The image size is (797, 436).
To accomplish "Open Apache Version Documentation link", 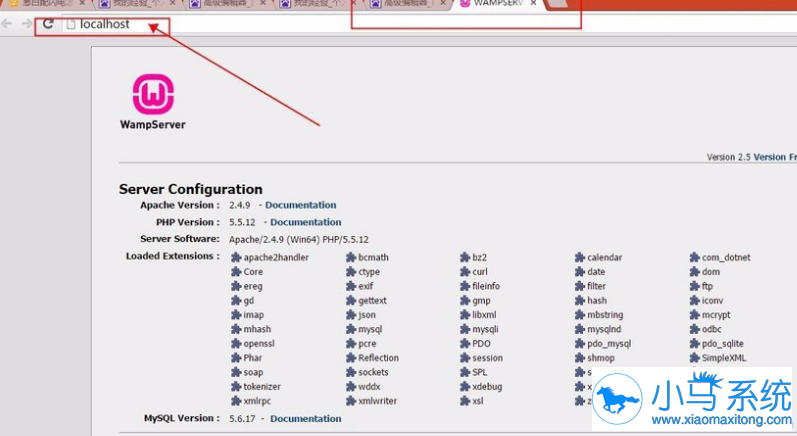I will click(300, 205).
